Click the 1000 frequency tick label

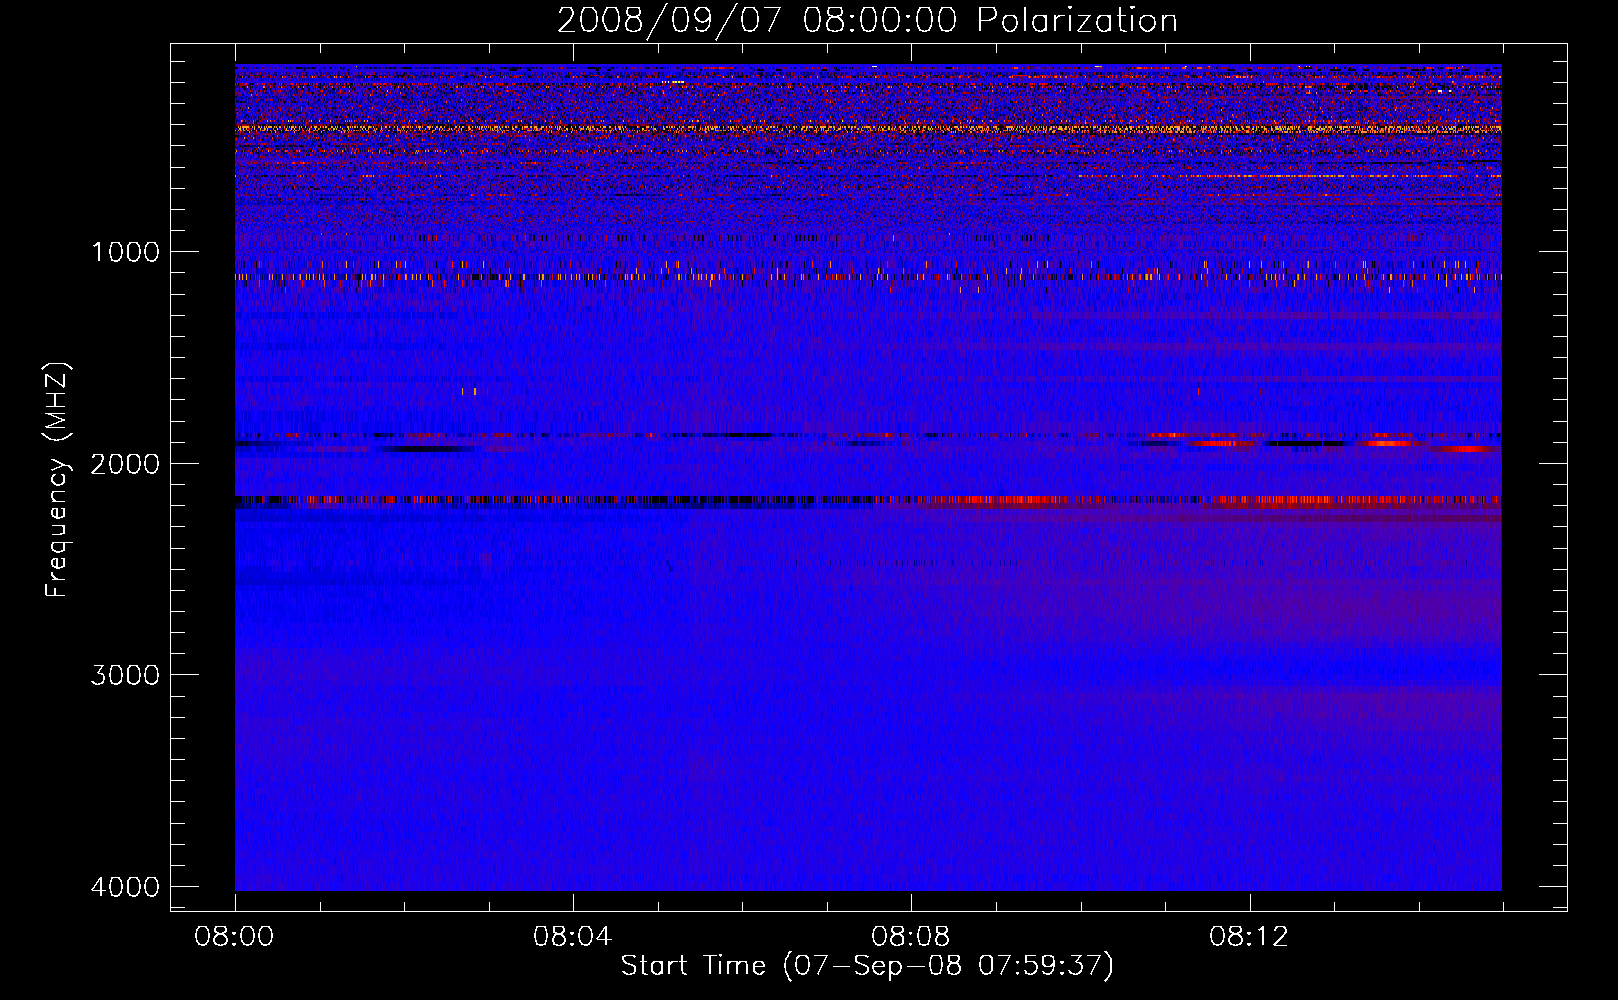[x=125, y=252]
